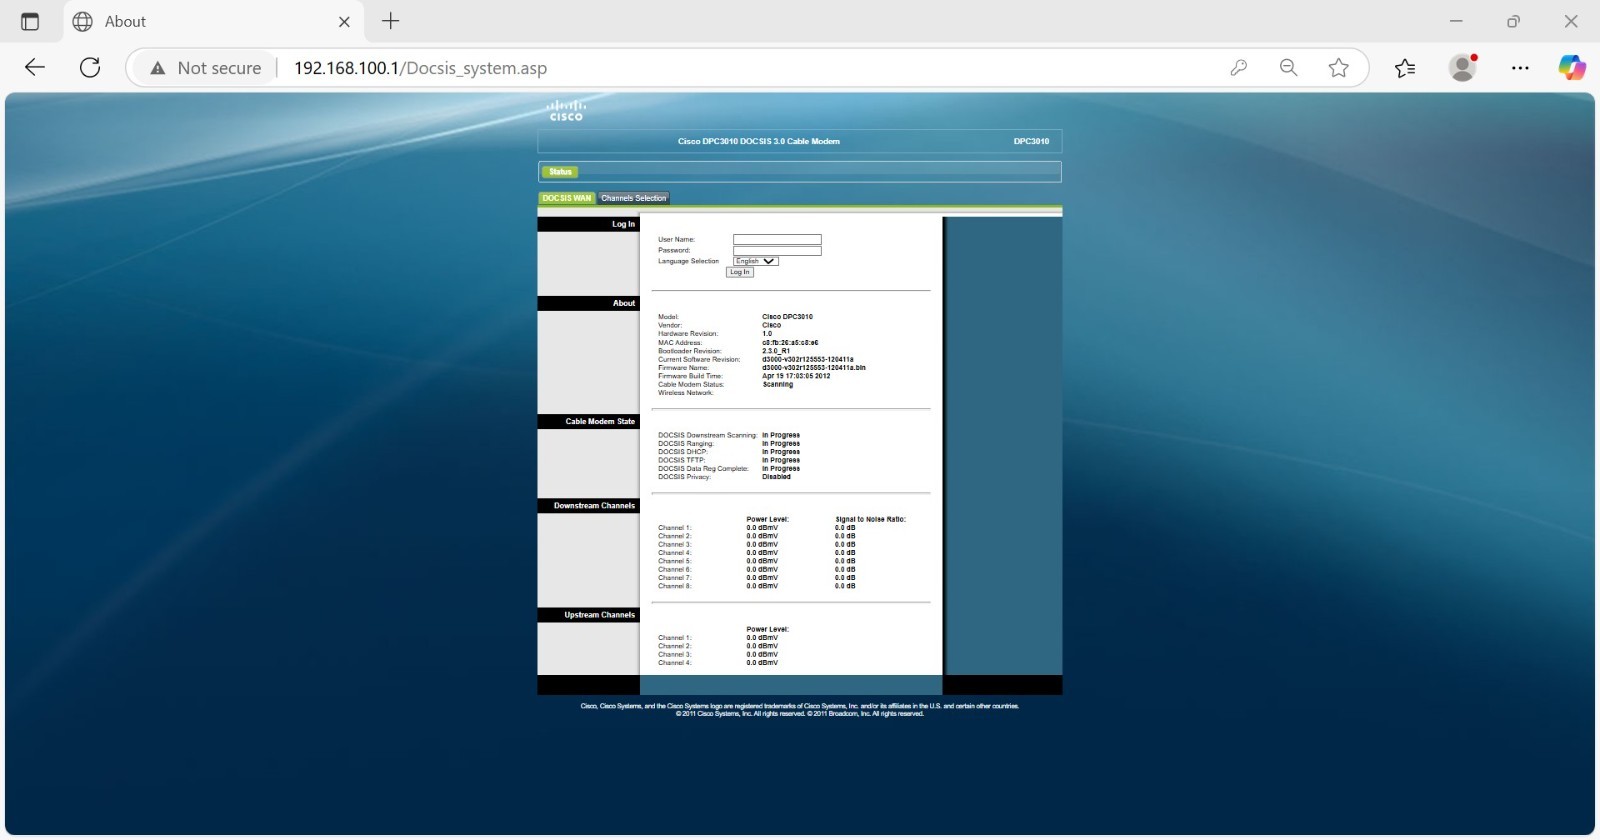Add this page to favorites star

tap(1339, 68)
